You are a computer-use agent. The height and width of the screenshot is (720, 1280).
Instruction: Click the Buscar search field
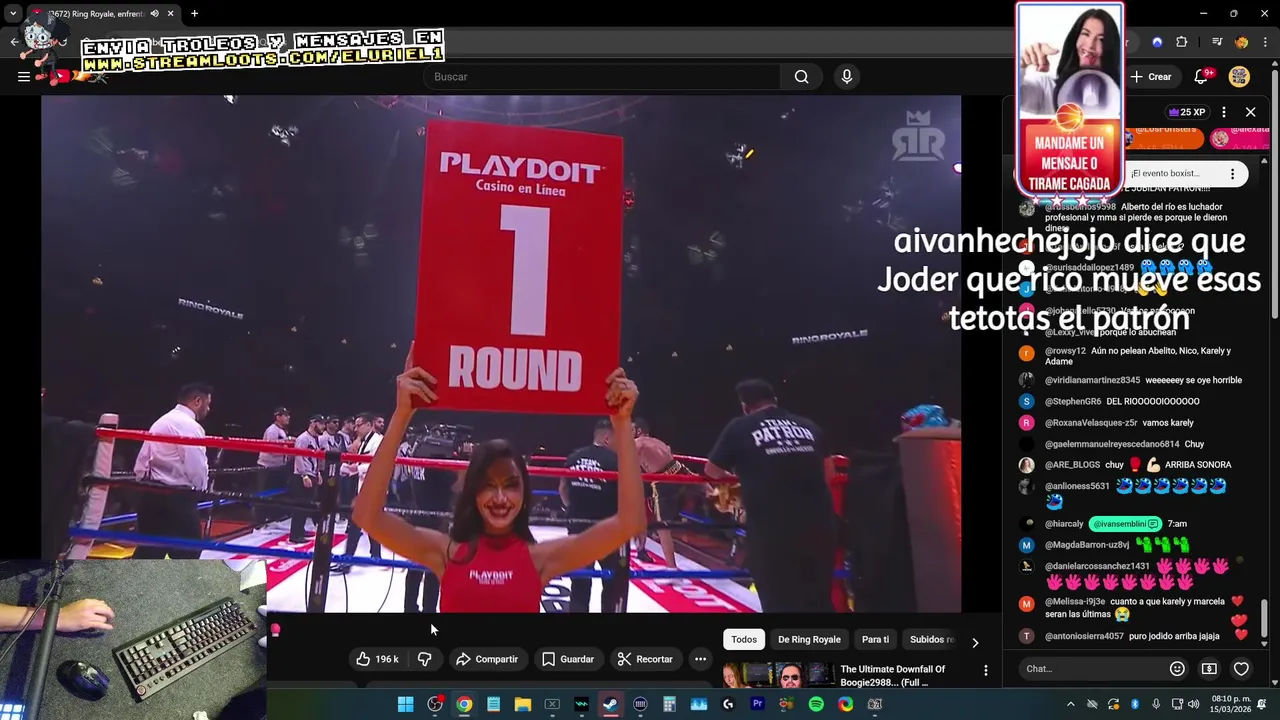coord(603,77)
